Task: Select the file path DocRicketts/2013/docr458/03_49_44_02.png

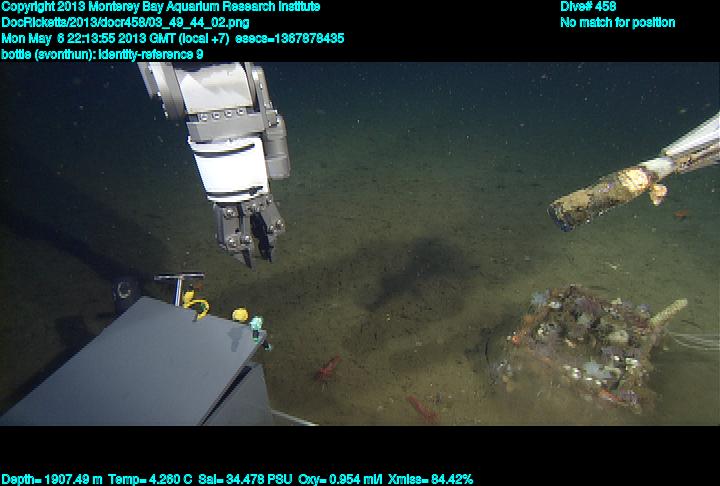Action: 125,23
